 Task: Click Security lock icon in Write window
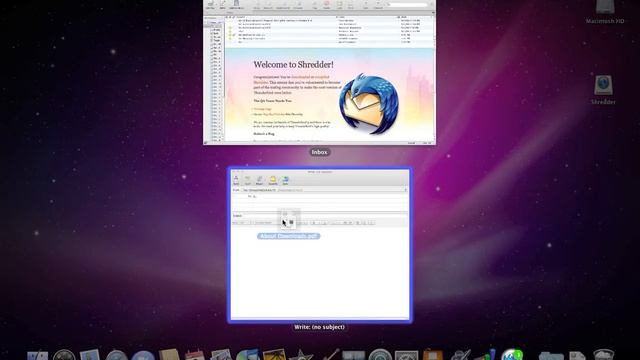pos(273,180)
